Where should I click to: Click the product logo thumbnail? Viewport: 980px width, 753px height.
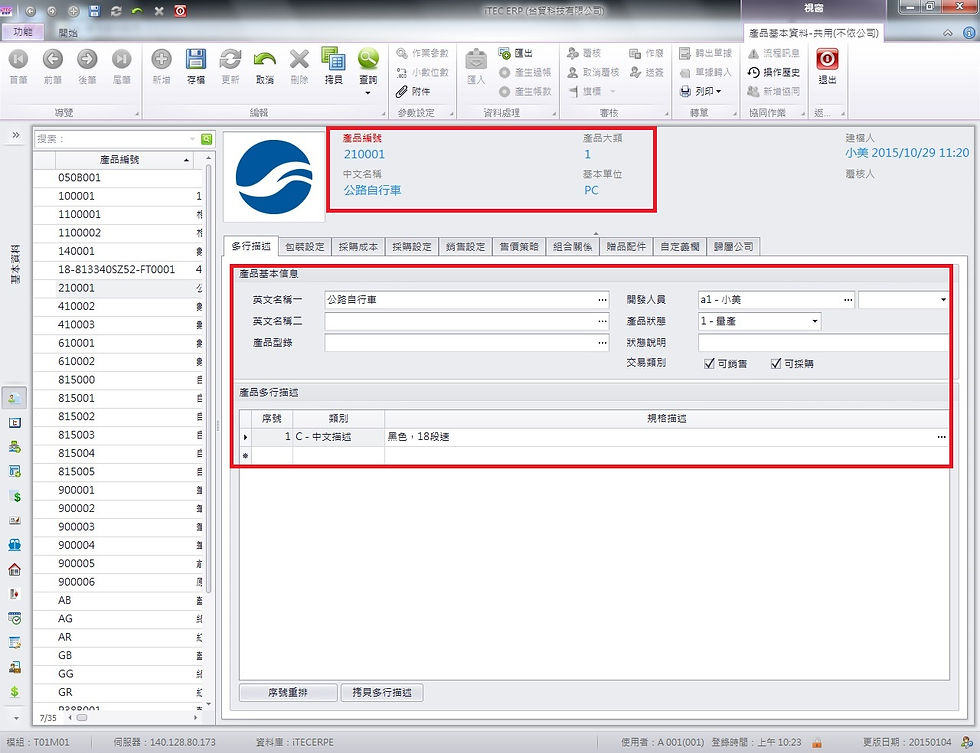click(x=273, y=177)
